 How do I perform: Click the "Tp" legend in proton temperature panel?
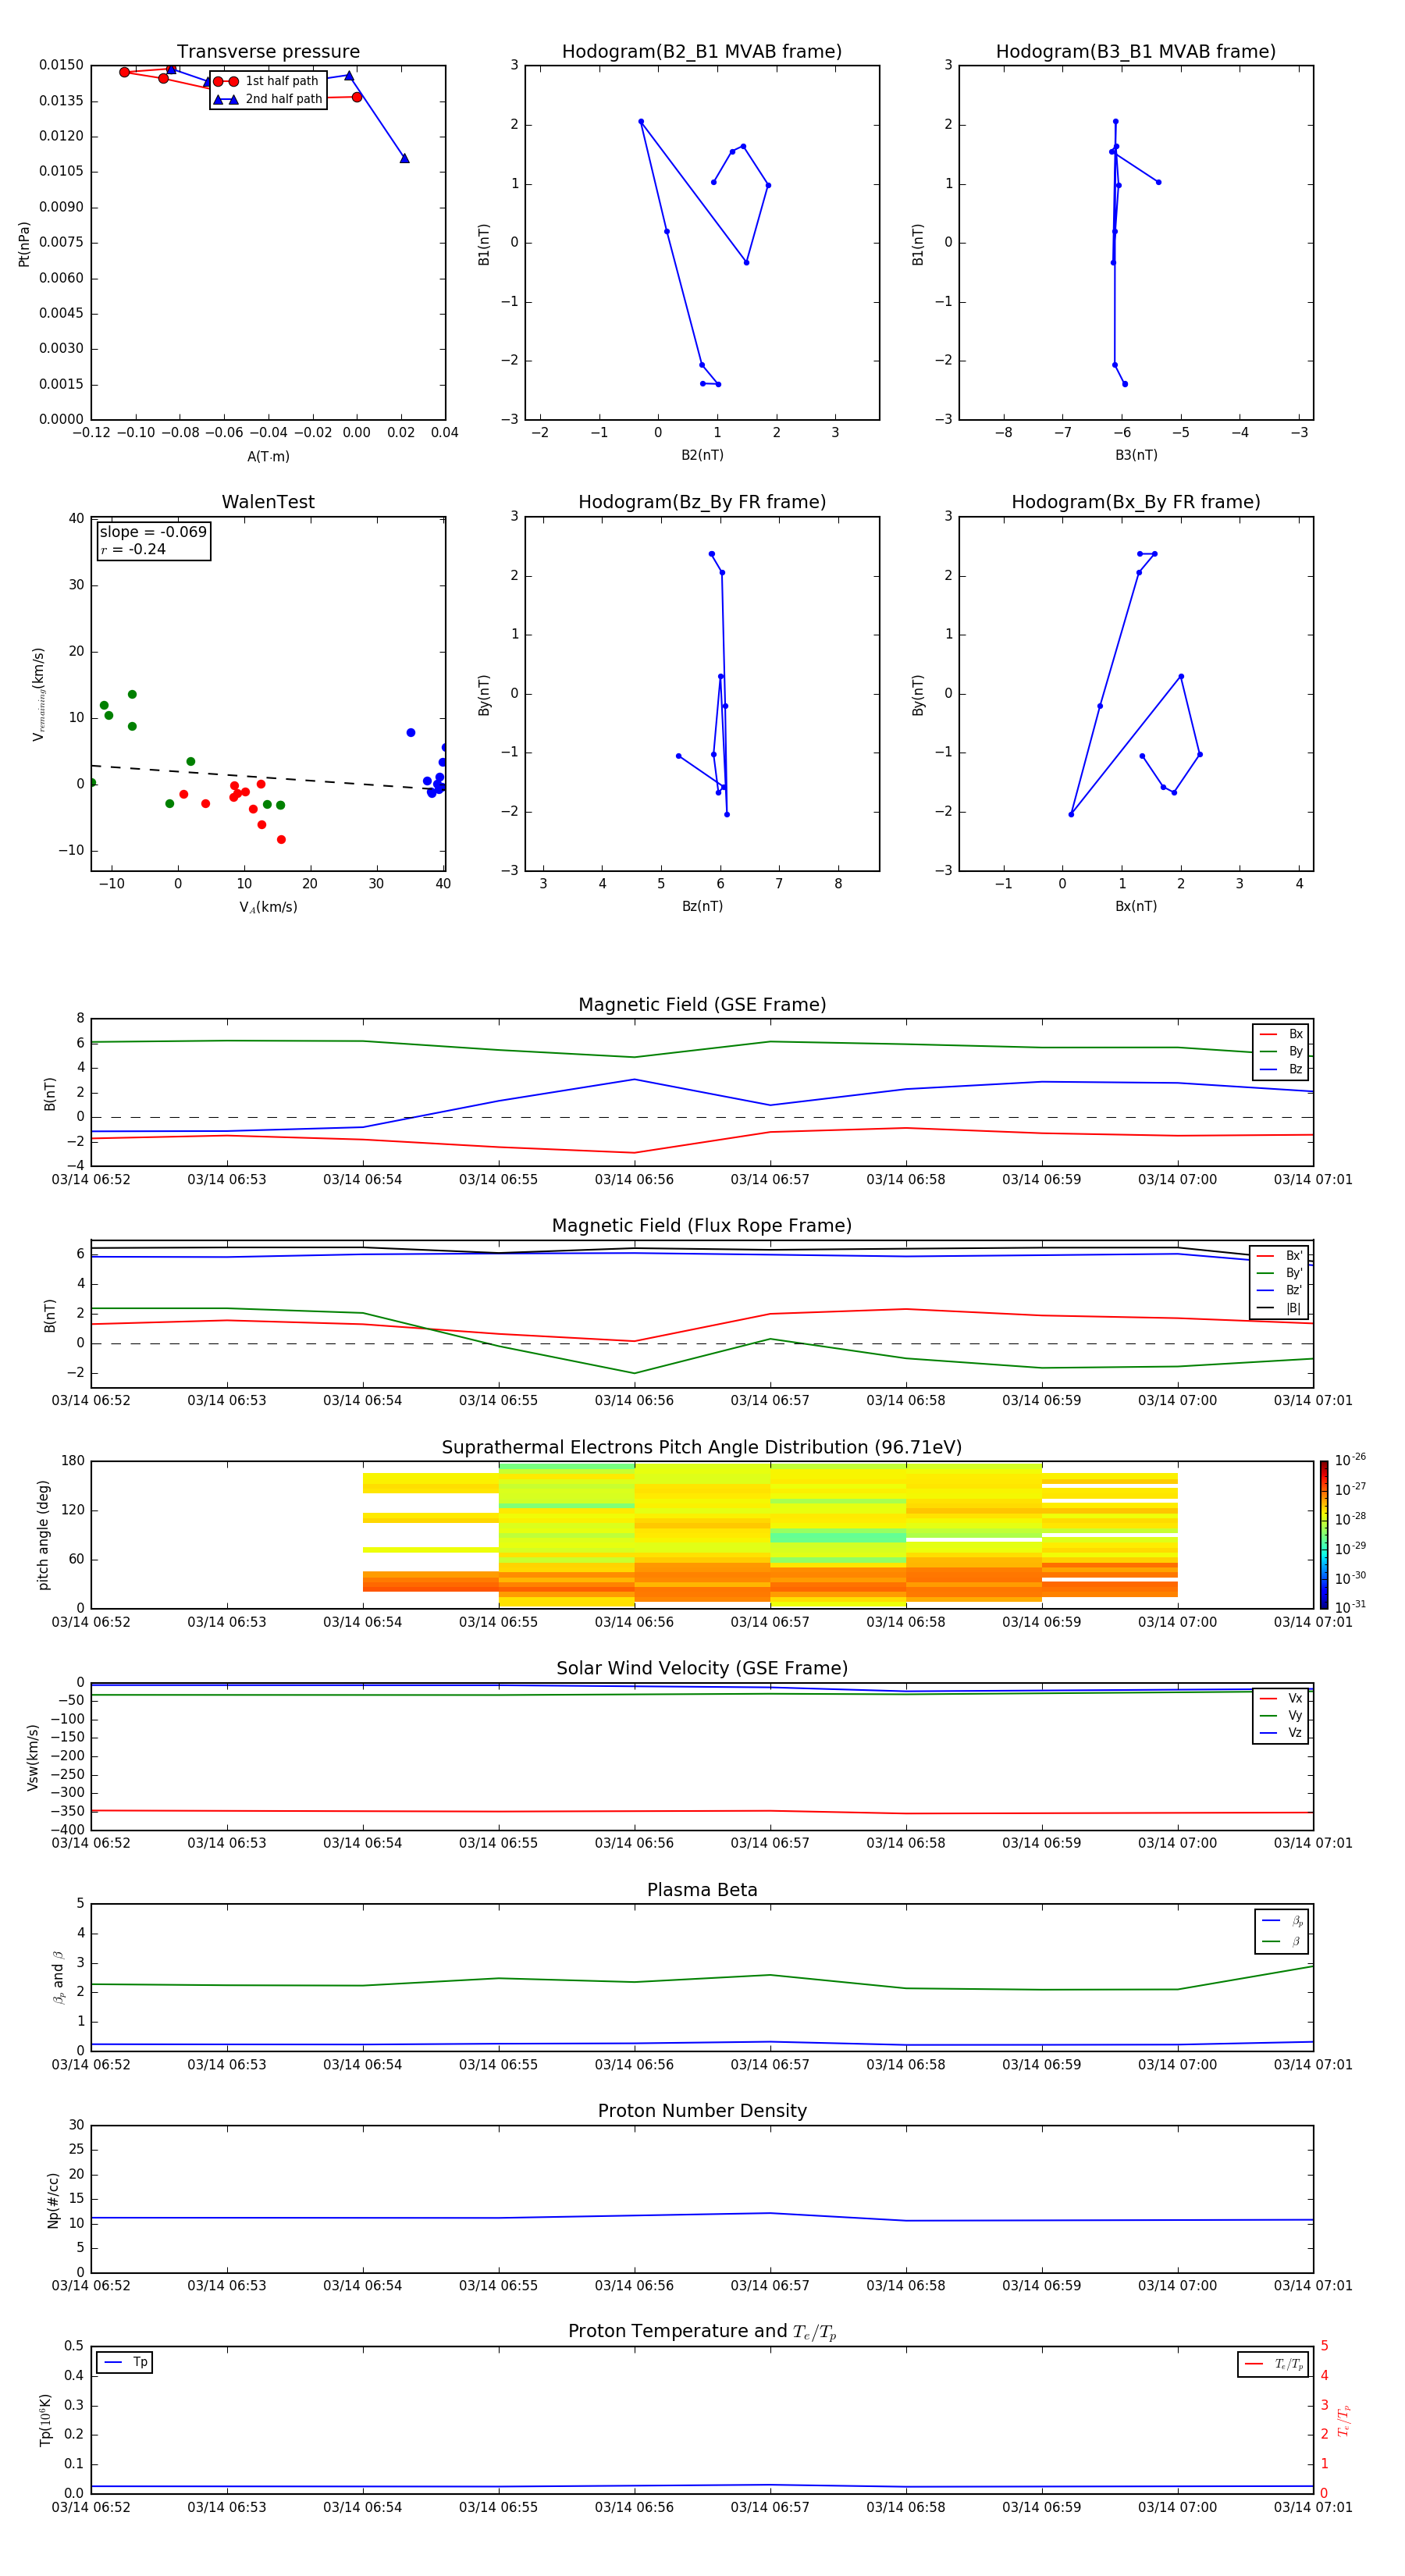click(x=125, y=2363)
